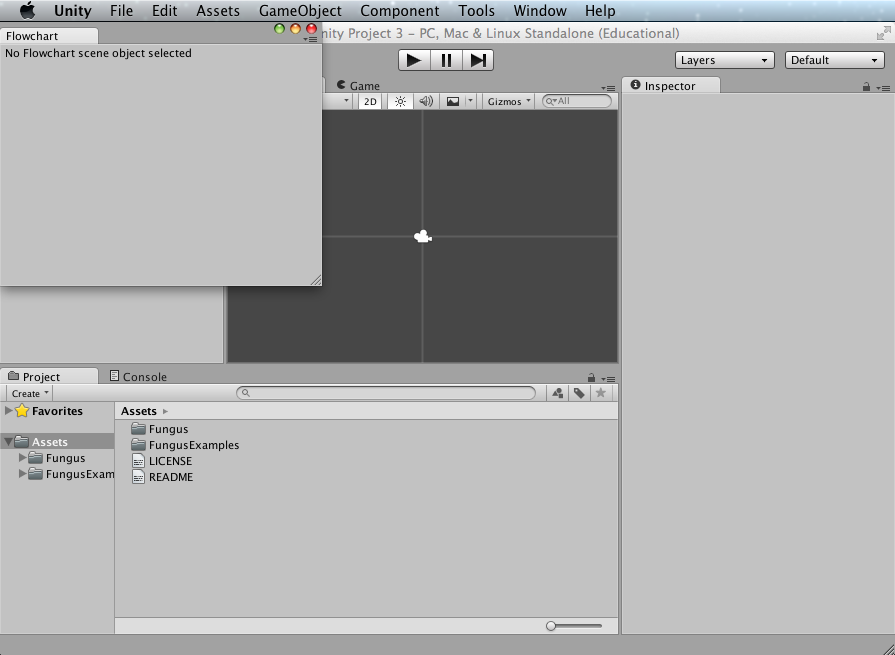Start Play mode
This screenshot has width=895, height=655.
point(414,60)
